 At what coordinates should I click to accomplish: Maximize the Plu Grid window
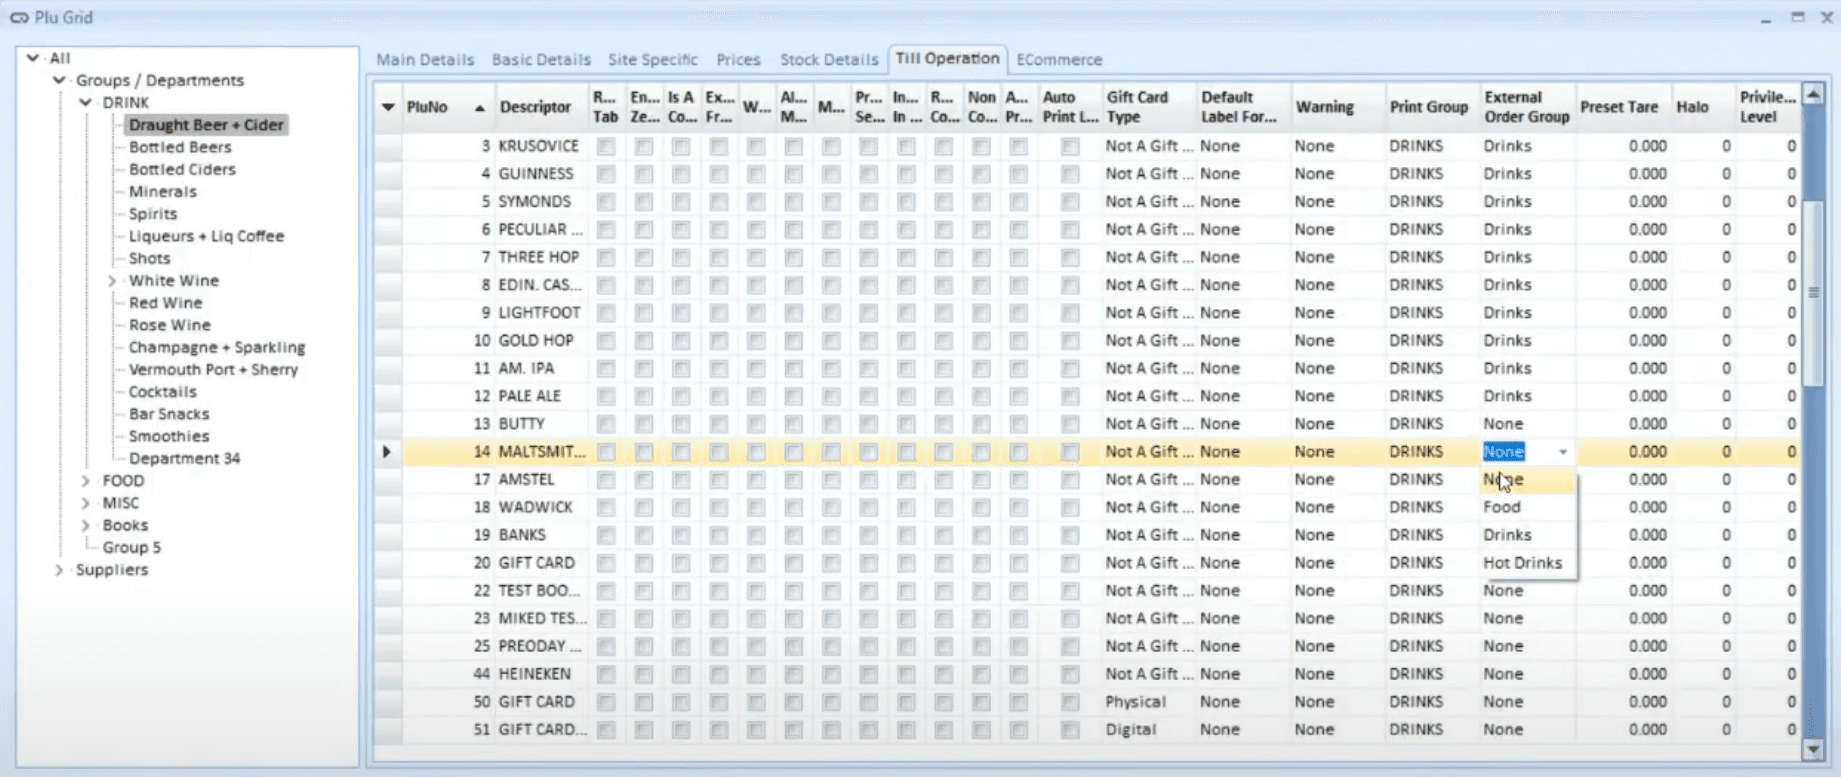click(1797, 18)
